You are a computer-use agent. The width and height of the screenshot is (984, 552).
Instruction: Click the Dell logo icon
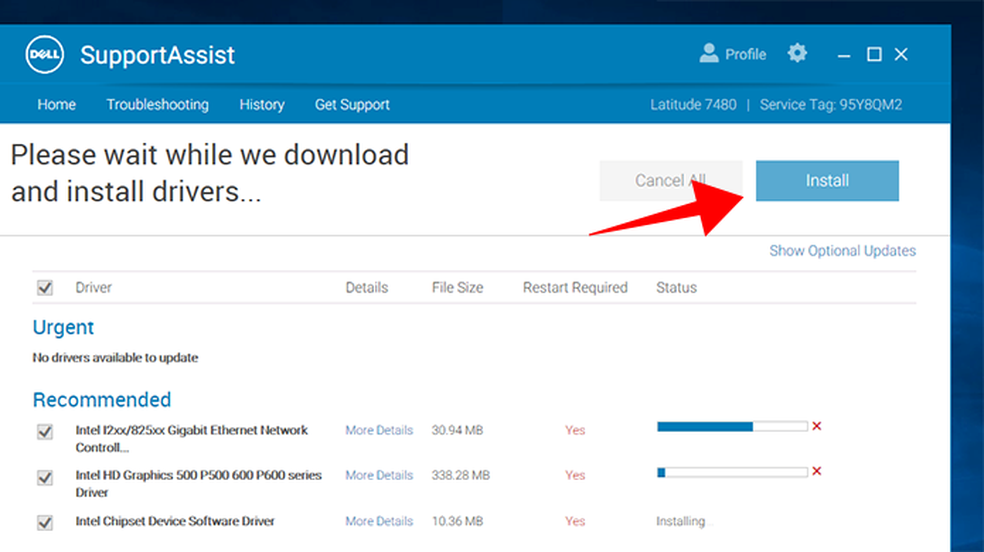click(45, 55)
